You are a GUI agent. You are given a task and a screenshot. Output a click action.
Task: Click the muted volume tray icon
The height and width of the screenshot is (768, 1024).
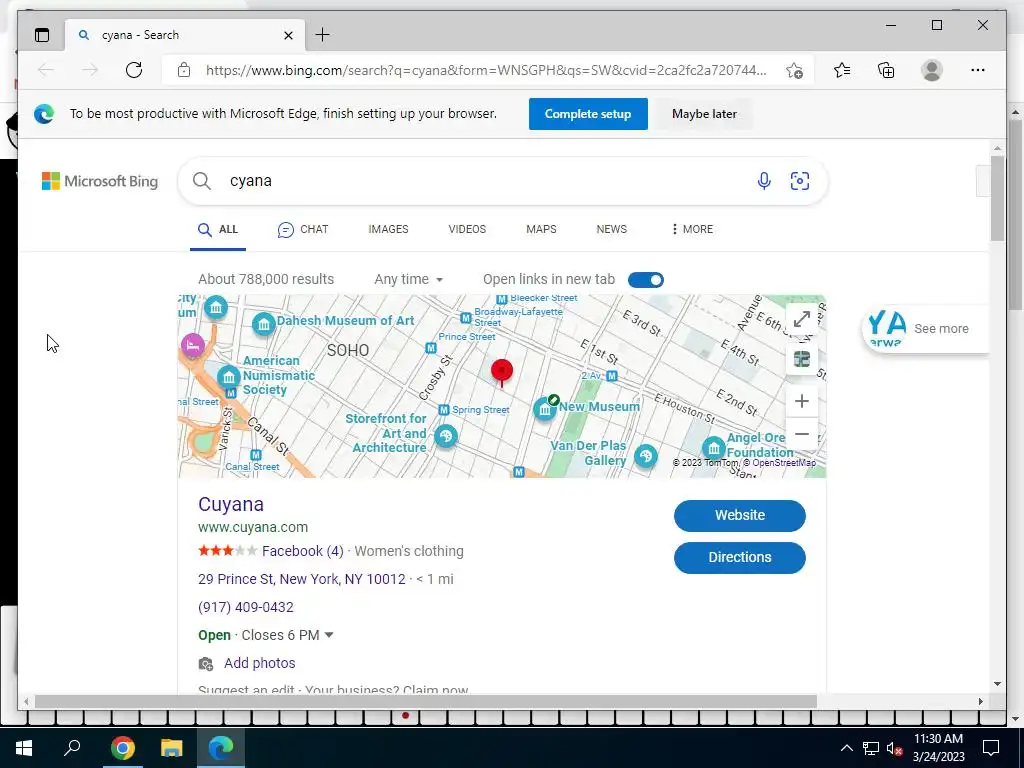[894, 748]
